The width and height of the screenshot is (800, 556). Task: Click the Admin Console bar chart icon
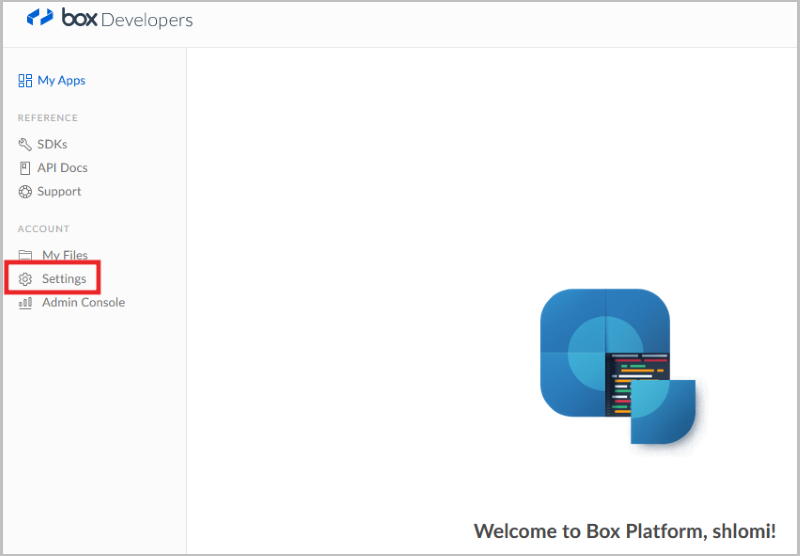[x=25, y=303]
